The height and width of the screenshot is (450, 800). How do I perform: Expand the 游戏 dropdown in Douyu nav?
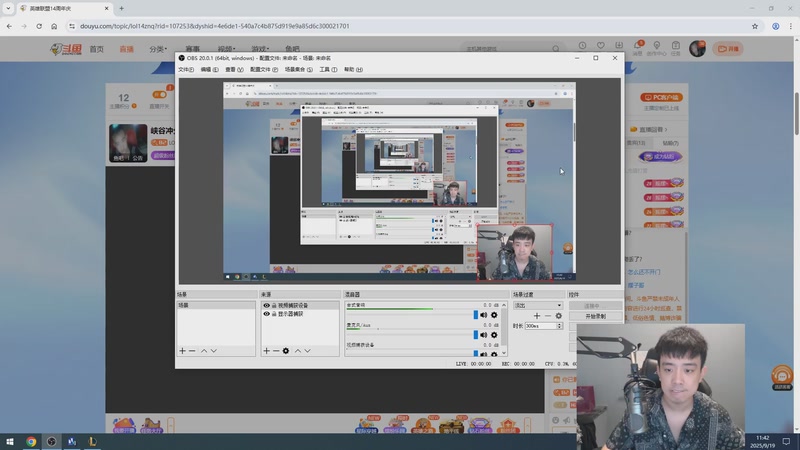click(260, 49)
